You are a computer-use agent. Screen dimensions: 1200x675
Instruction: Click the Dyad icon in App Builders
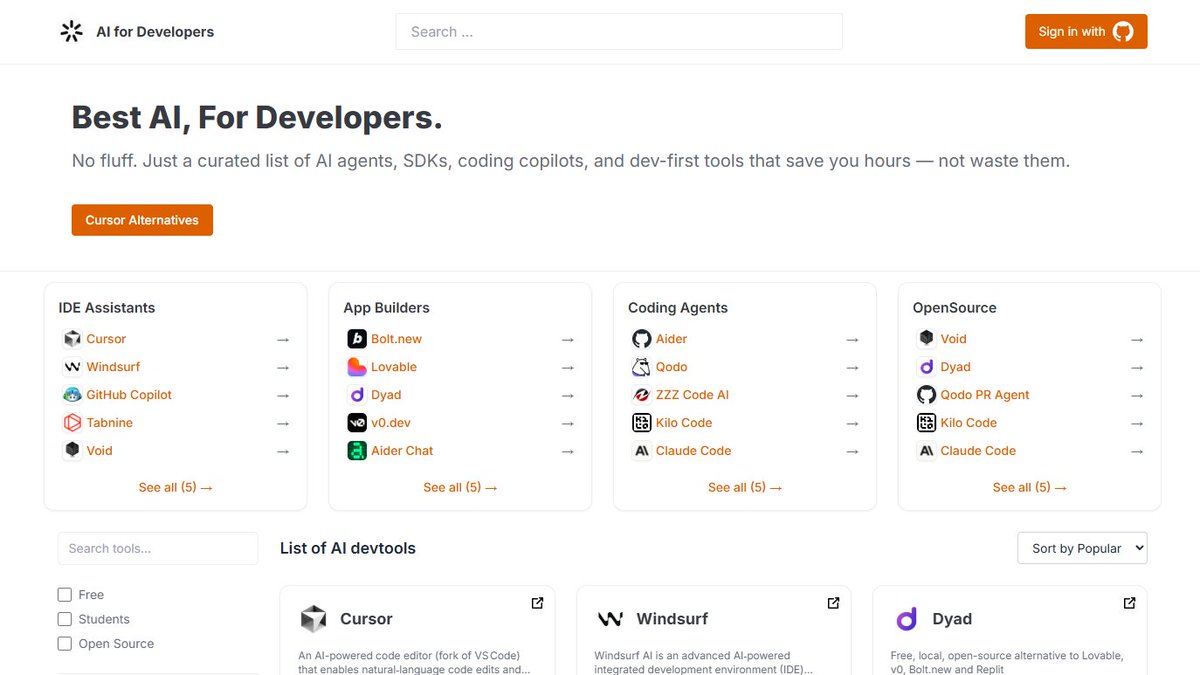coord(357,395)
